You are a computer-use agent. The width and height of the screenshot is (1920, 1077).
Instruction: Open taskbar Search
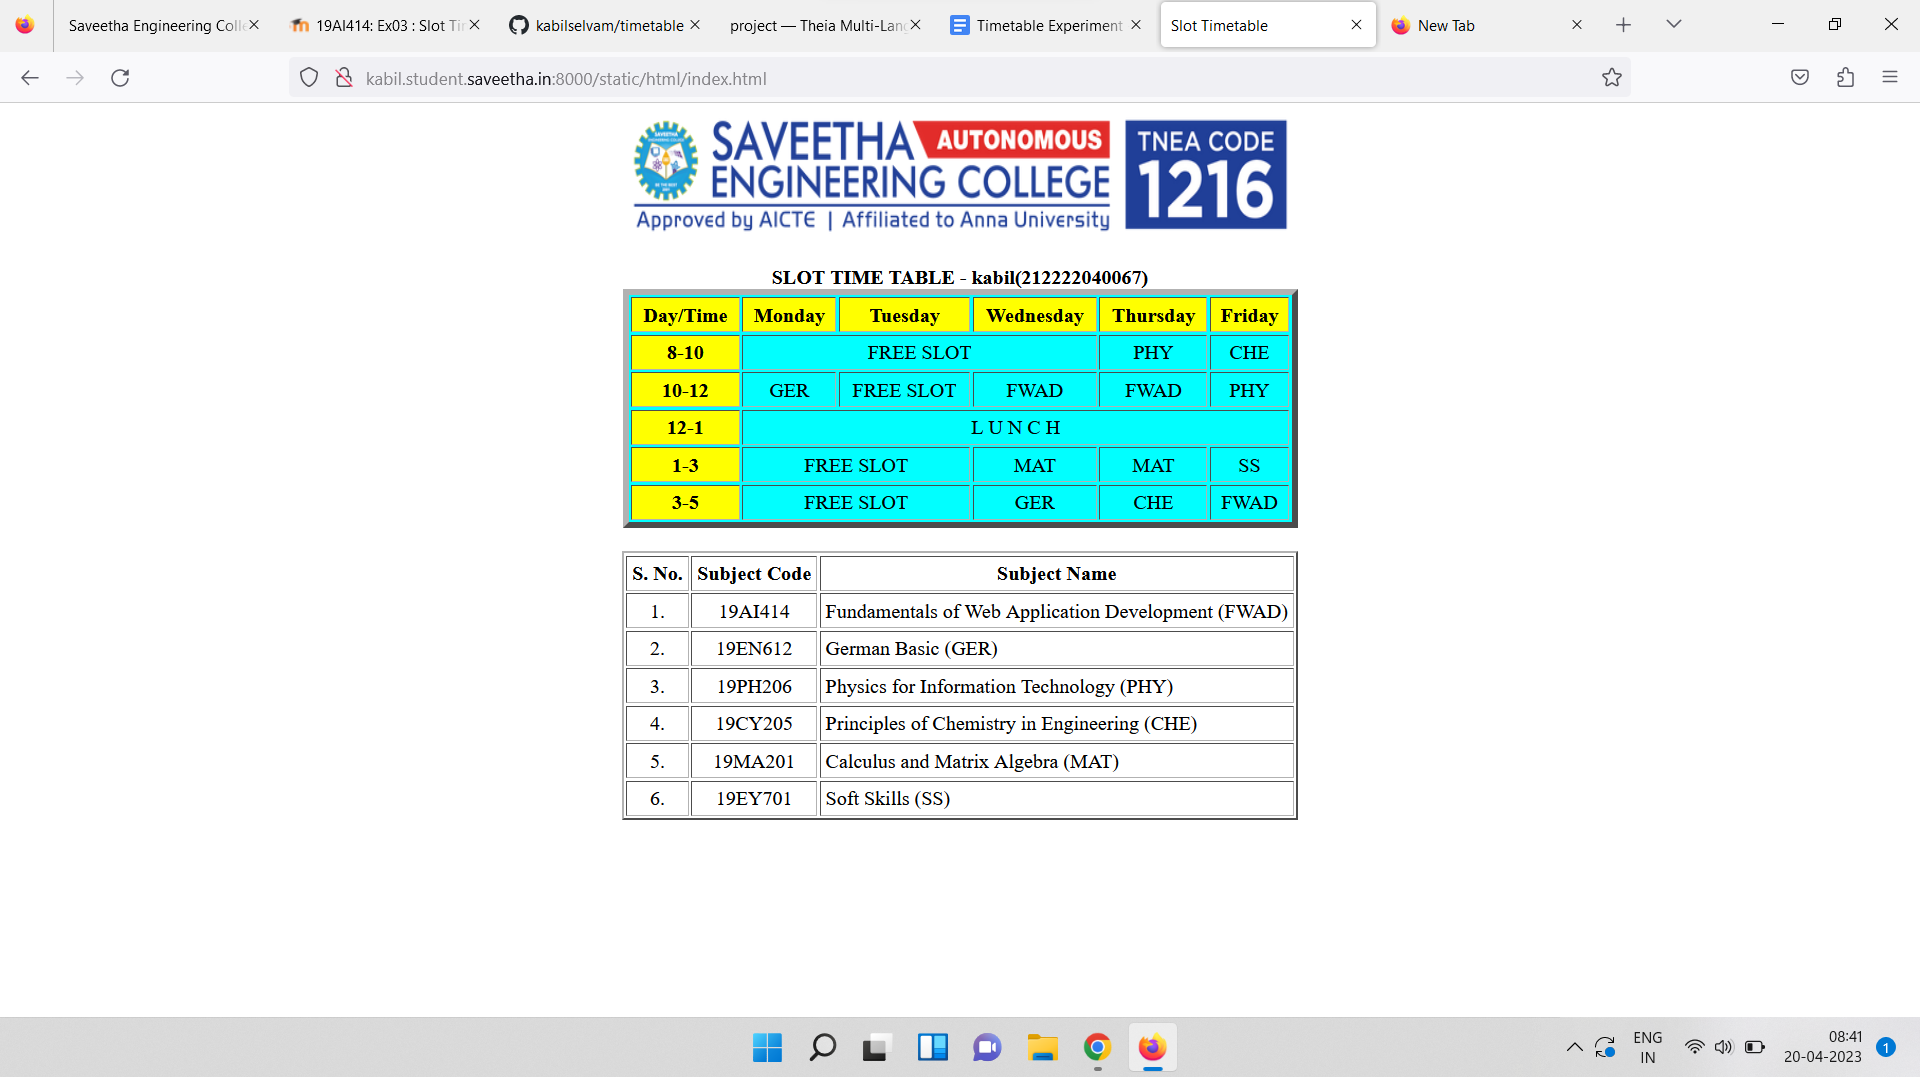[x=822, y=1047]
